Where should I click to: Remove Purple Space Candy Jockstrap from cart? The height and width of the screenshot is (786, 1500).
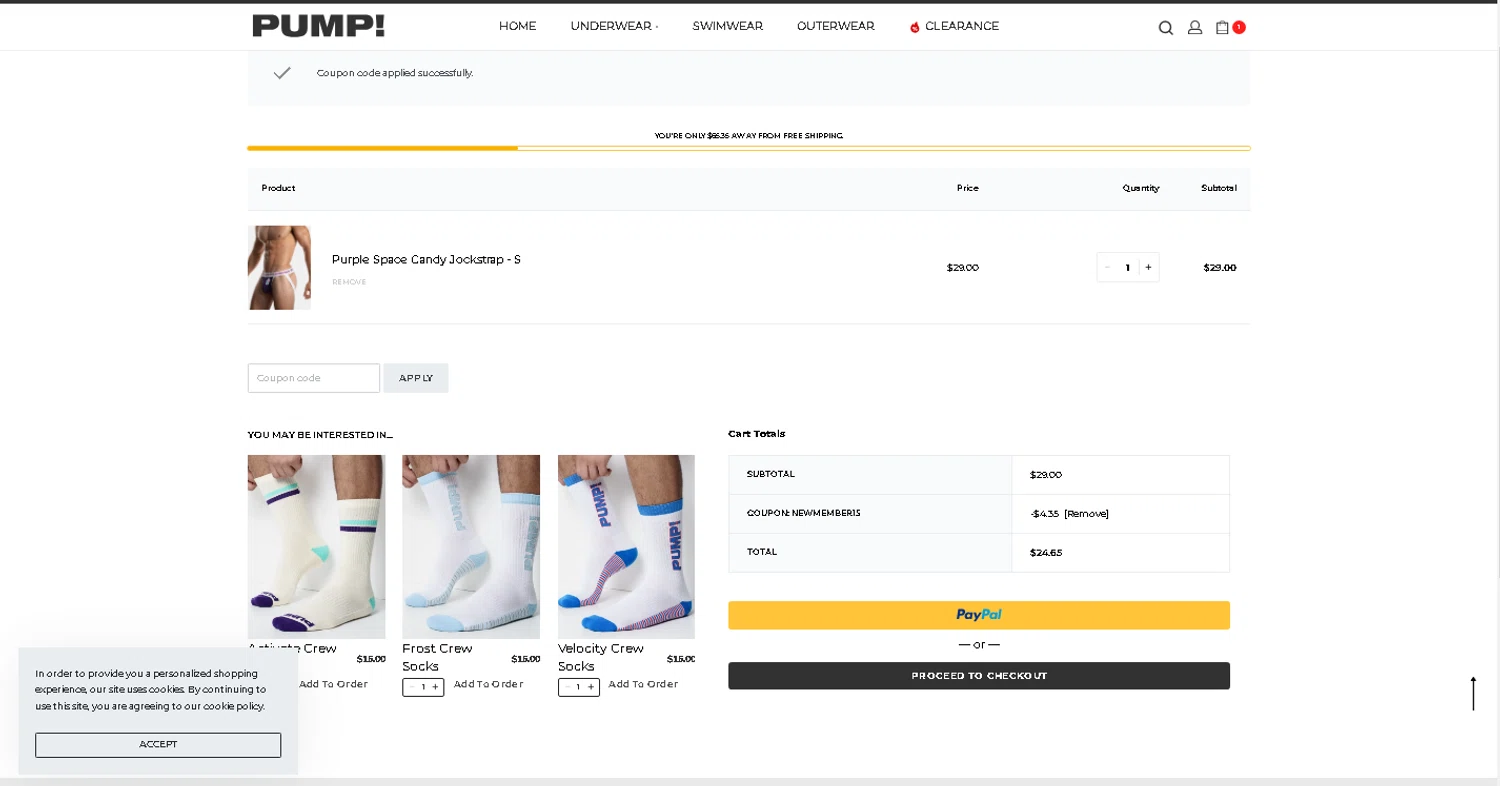pyautogui.click(x=349, y=282)
